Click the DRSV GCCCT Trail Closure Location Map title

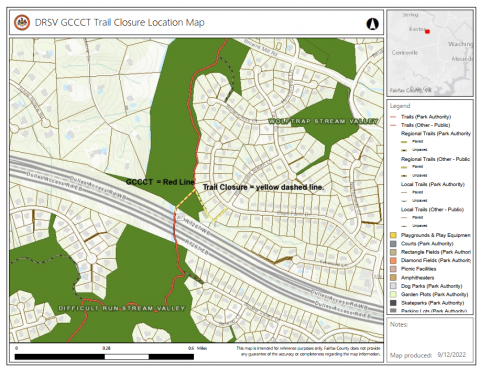coord(120,23)
